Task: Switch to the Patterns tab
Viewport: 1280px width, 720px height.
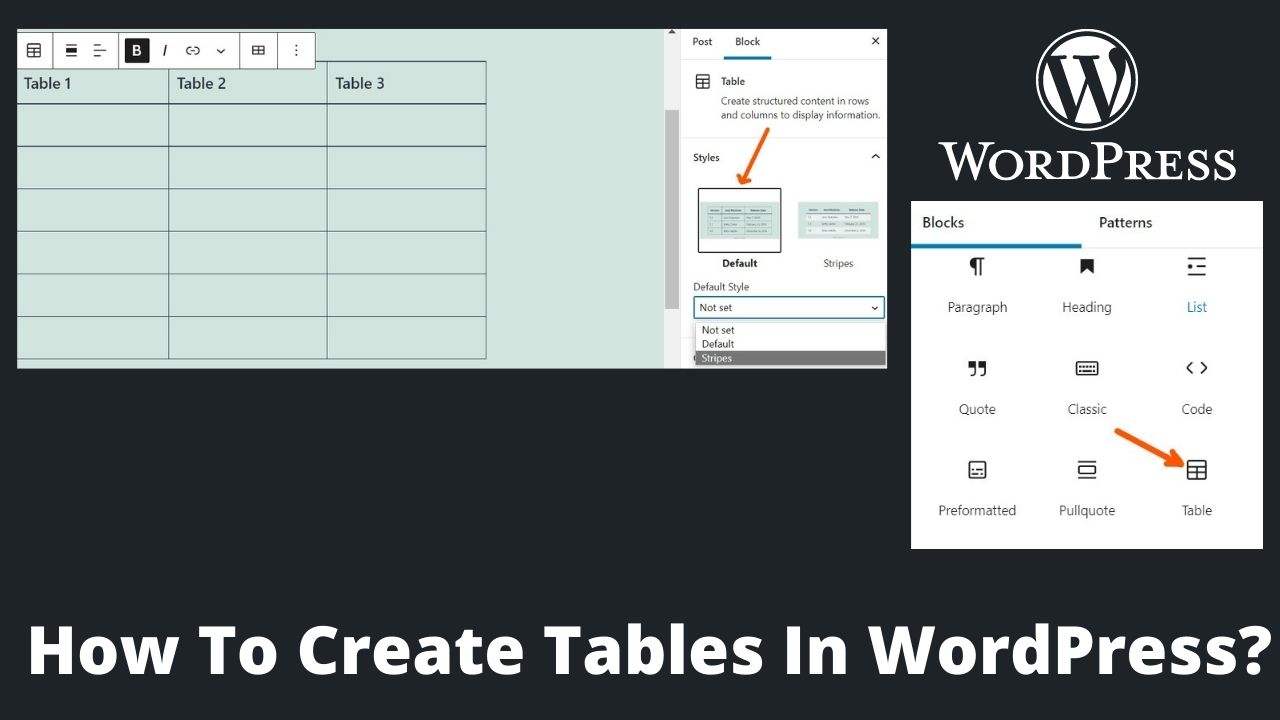Action: click(x=1125, y=222)
